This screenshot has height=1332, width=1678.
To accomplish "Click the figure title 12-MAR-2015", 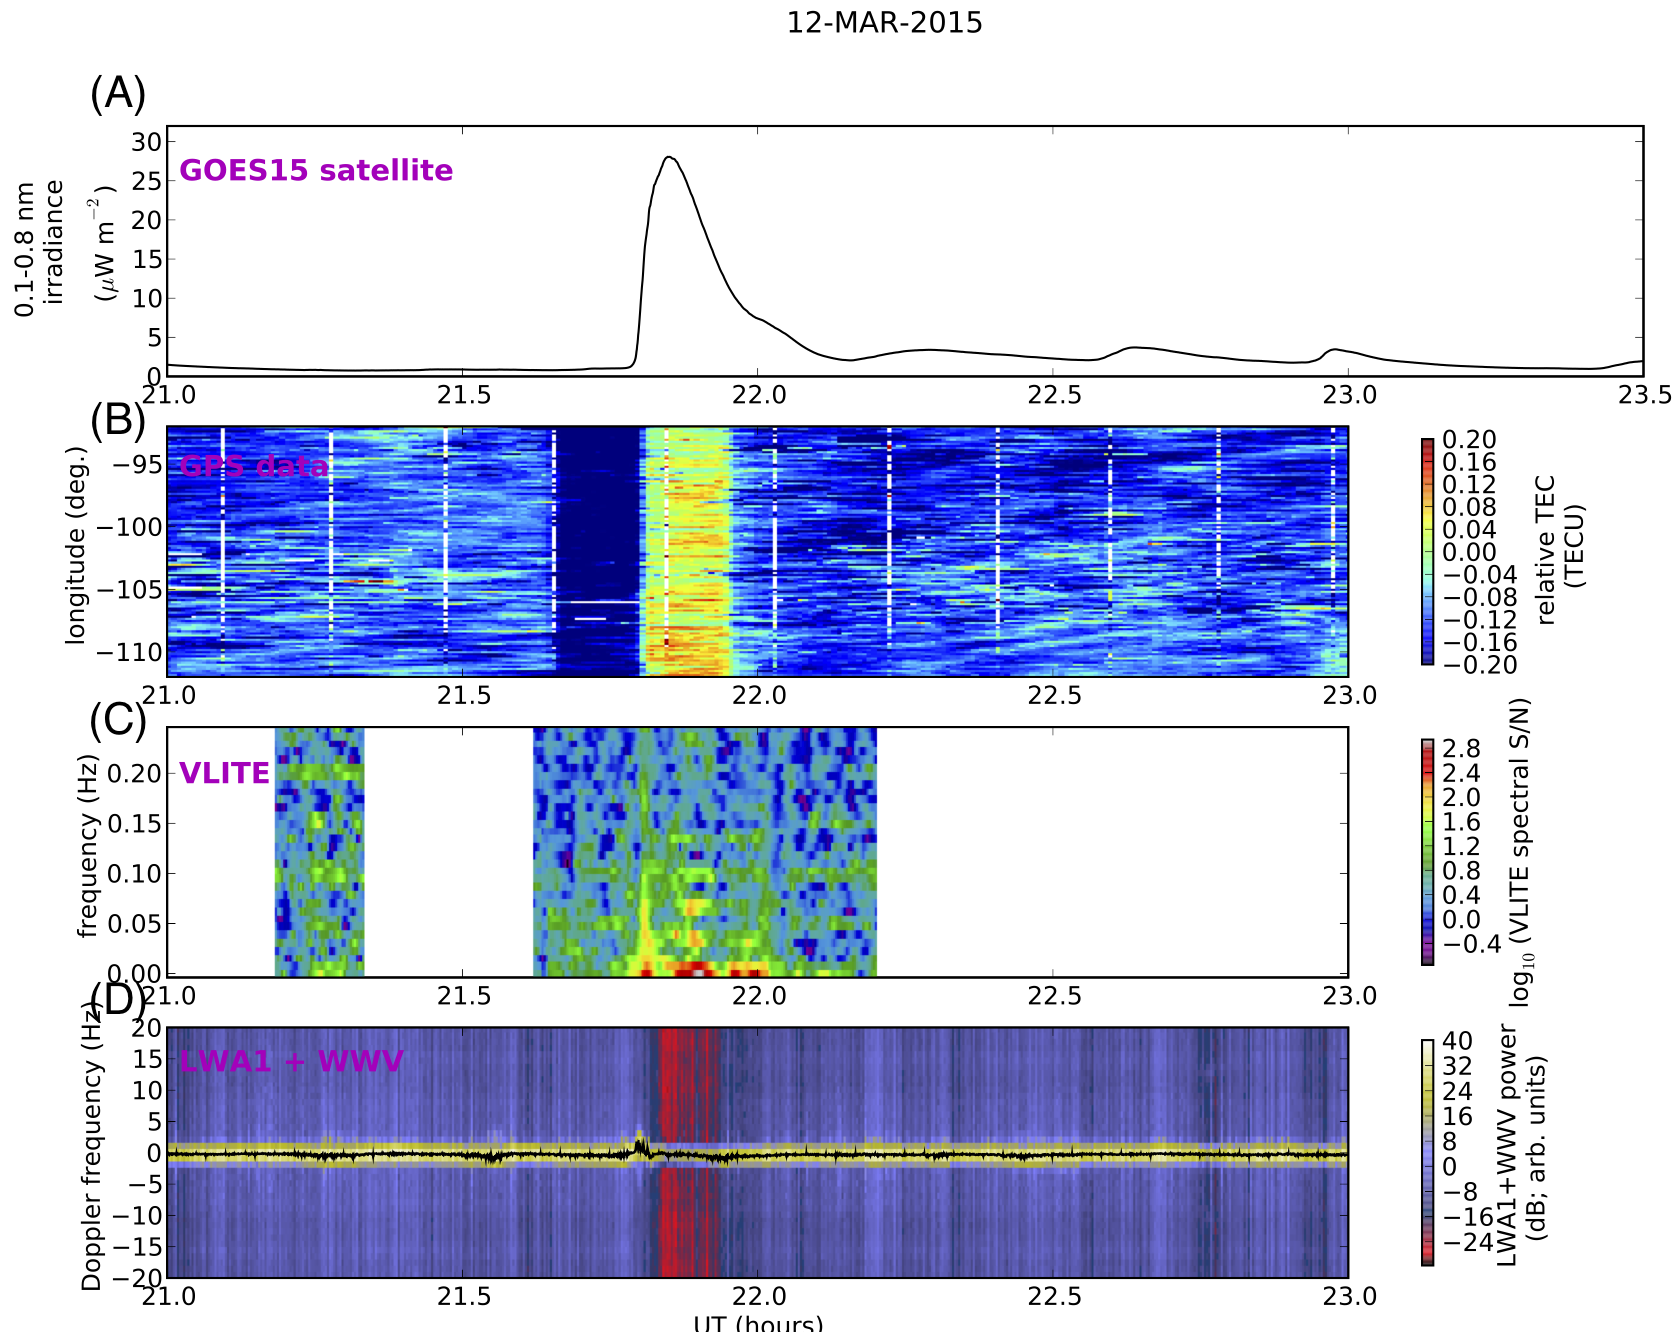I will [884, 23].
